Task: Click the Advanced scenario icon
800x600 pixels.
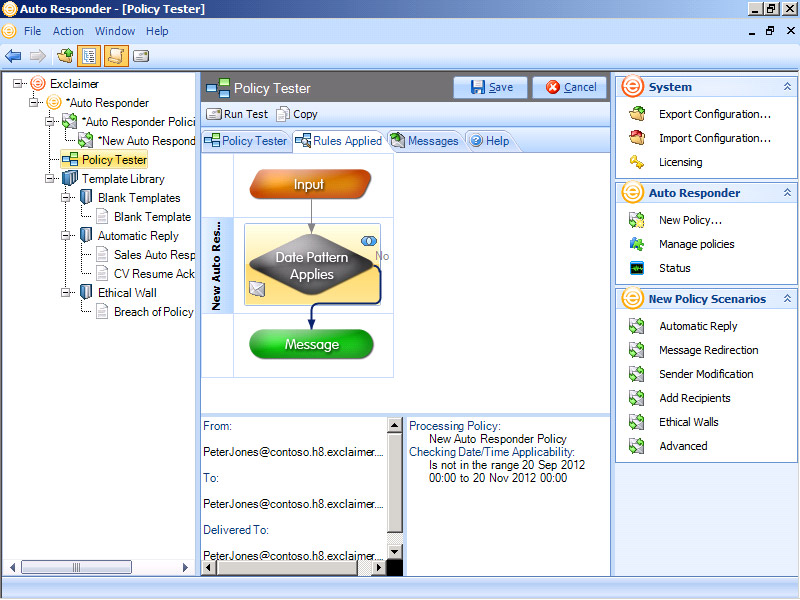Action: click(x=637, y=446)
